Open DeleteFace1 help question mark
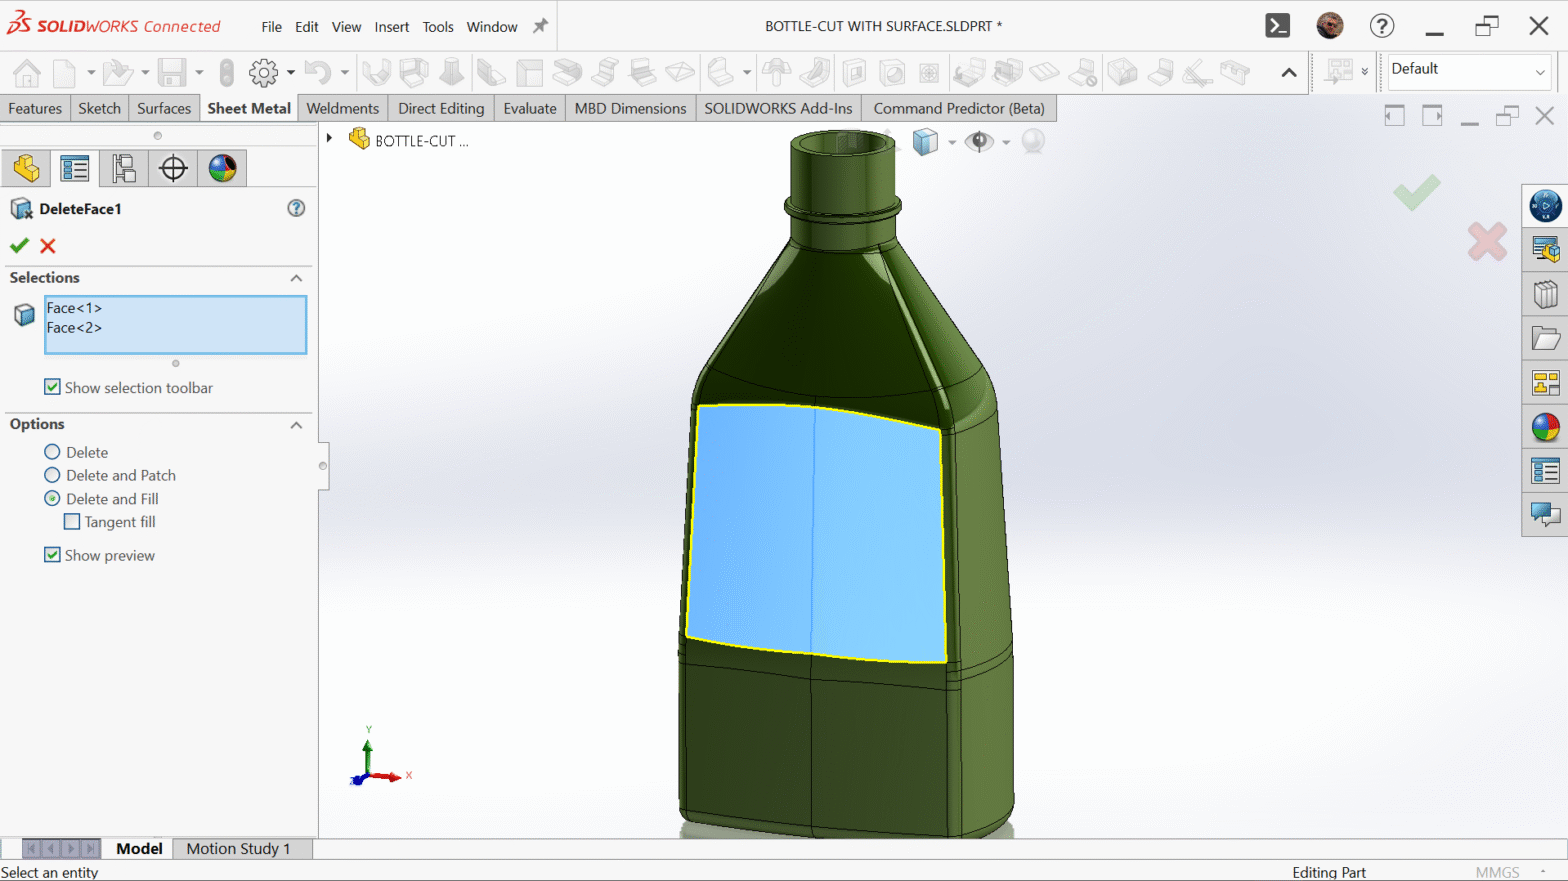 [296, 208]
